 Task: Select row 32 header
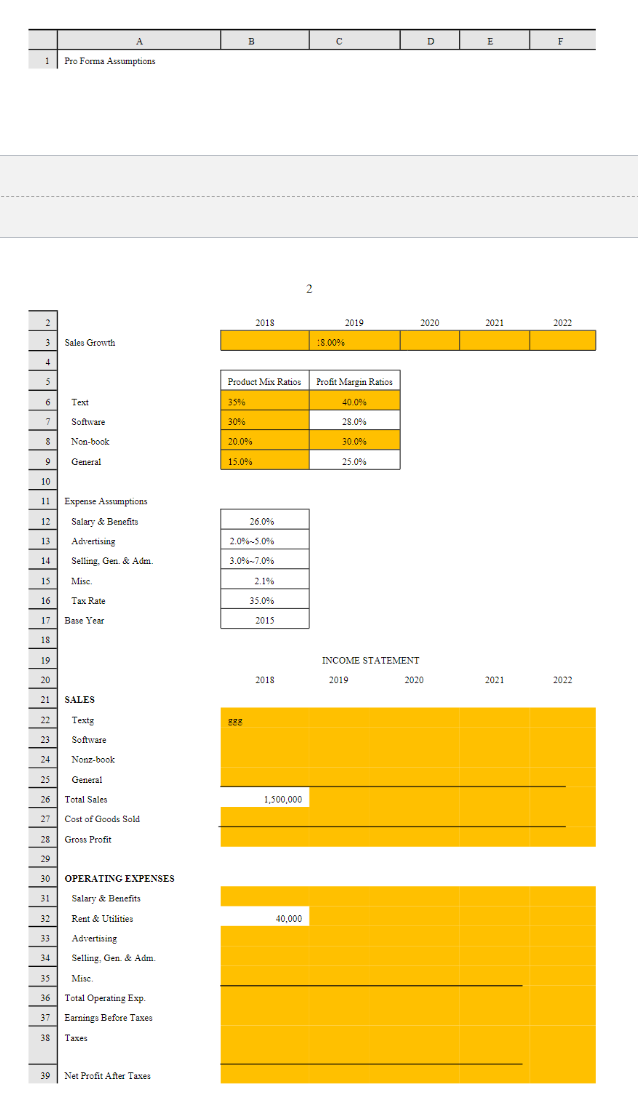coord(42,918)
